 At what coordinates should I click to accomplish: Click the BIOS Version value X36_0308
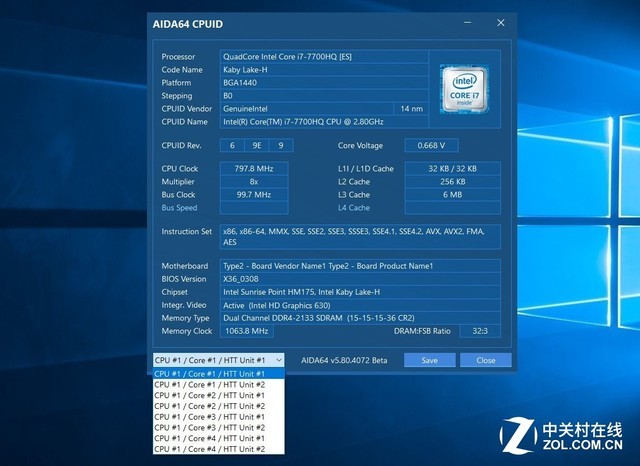(360, 279)
